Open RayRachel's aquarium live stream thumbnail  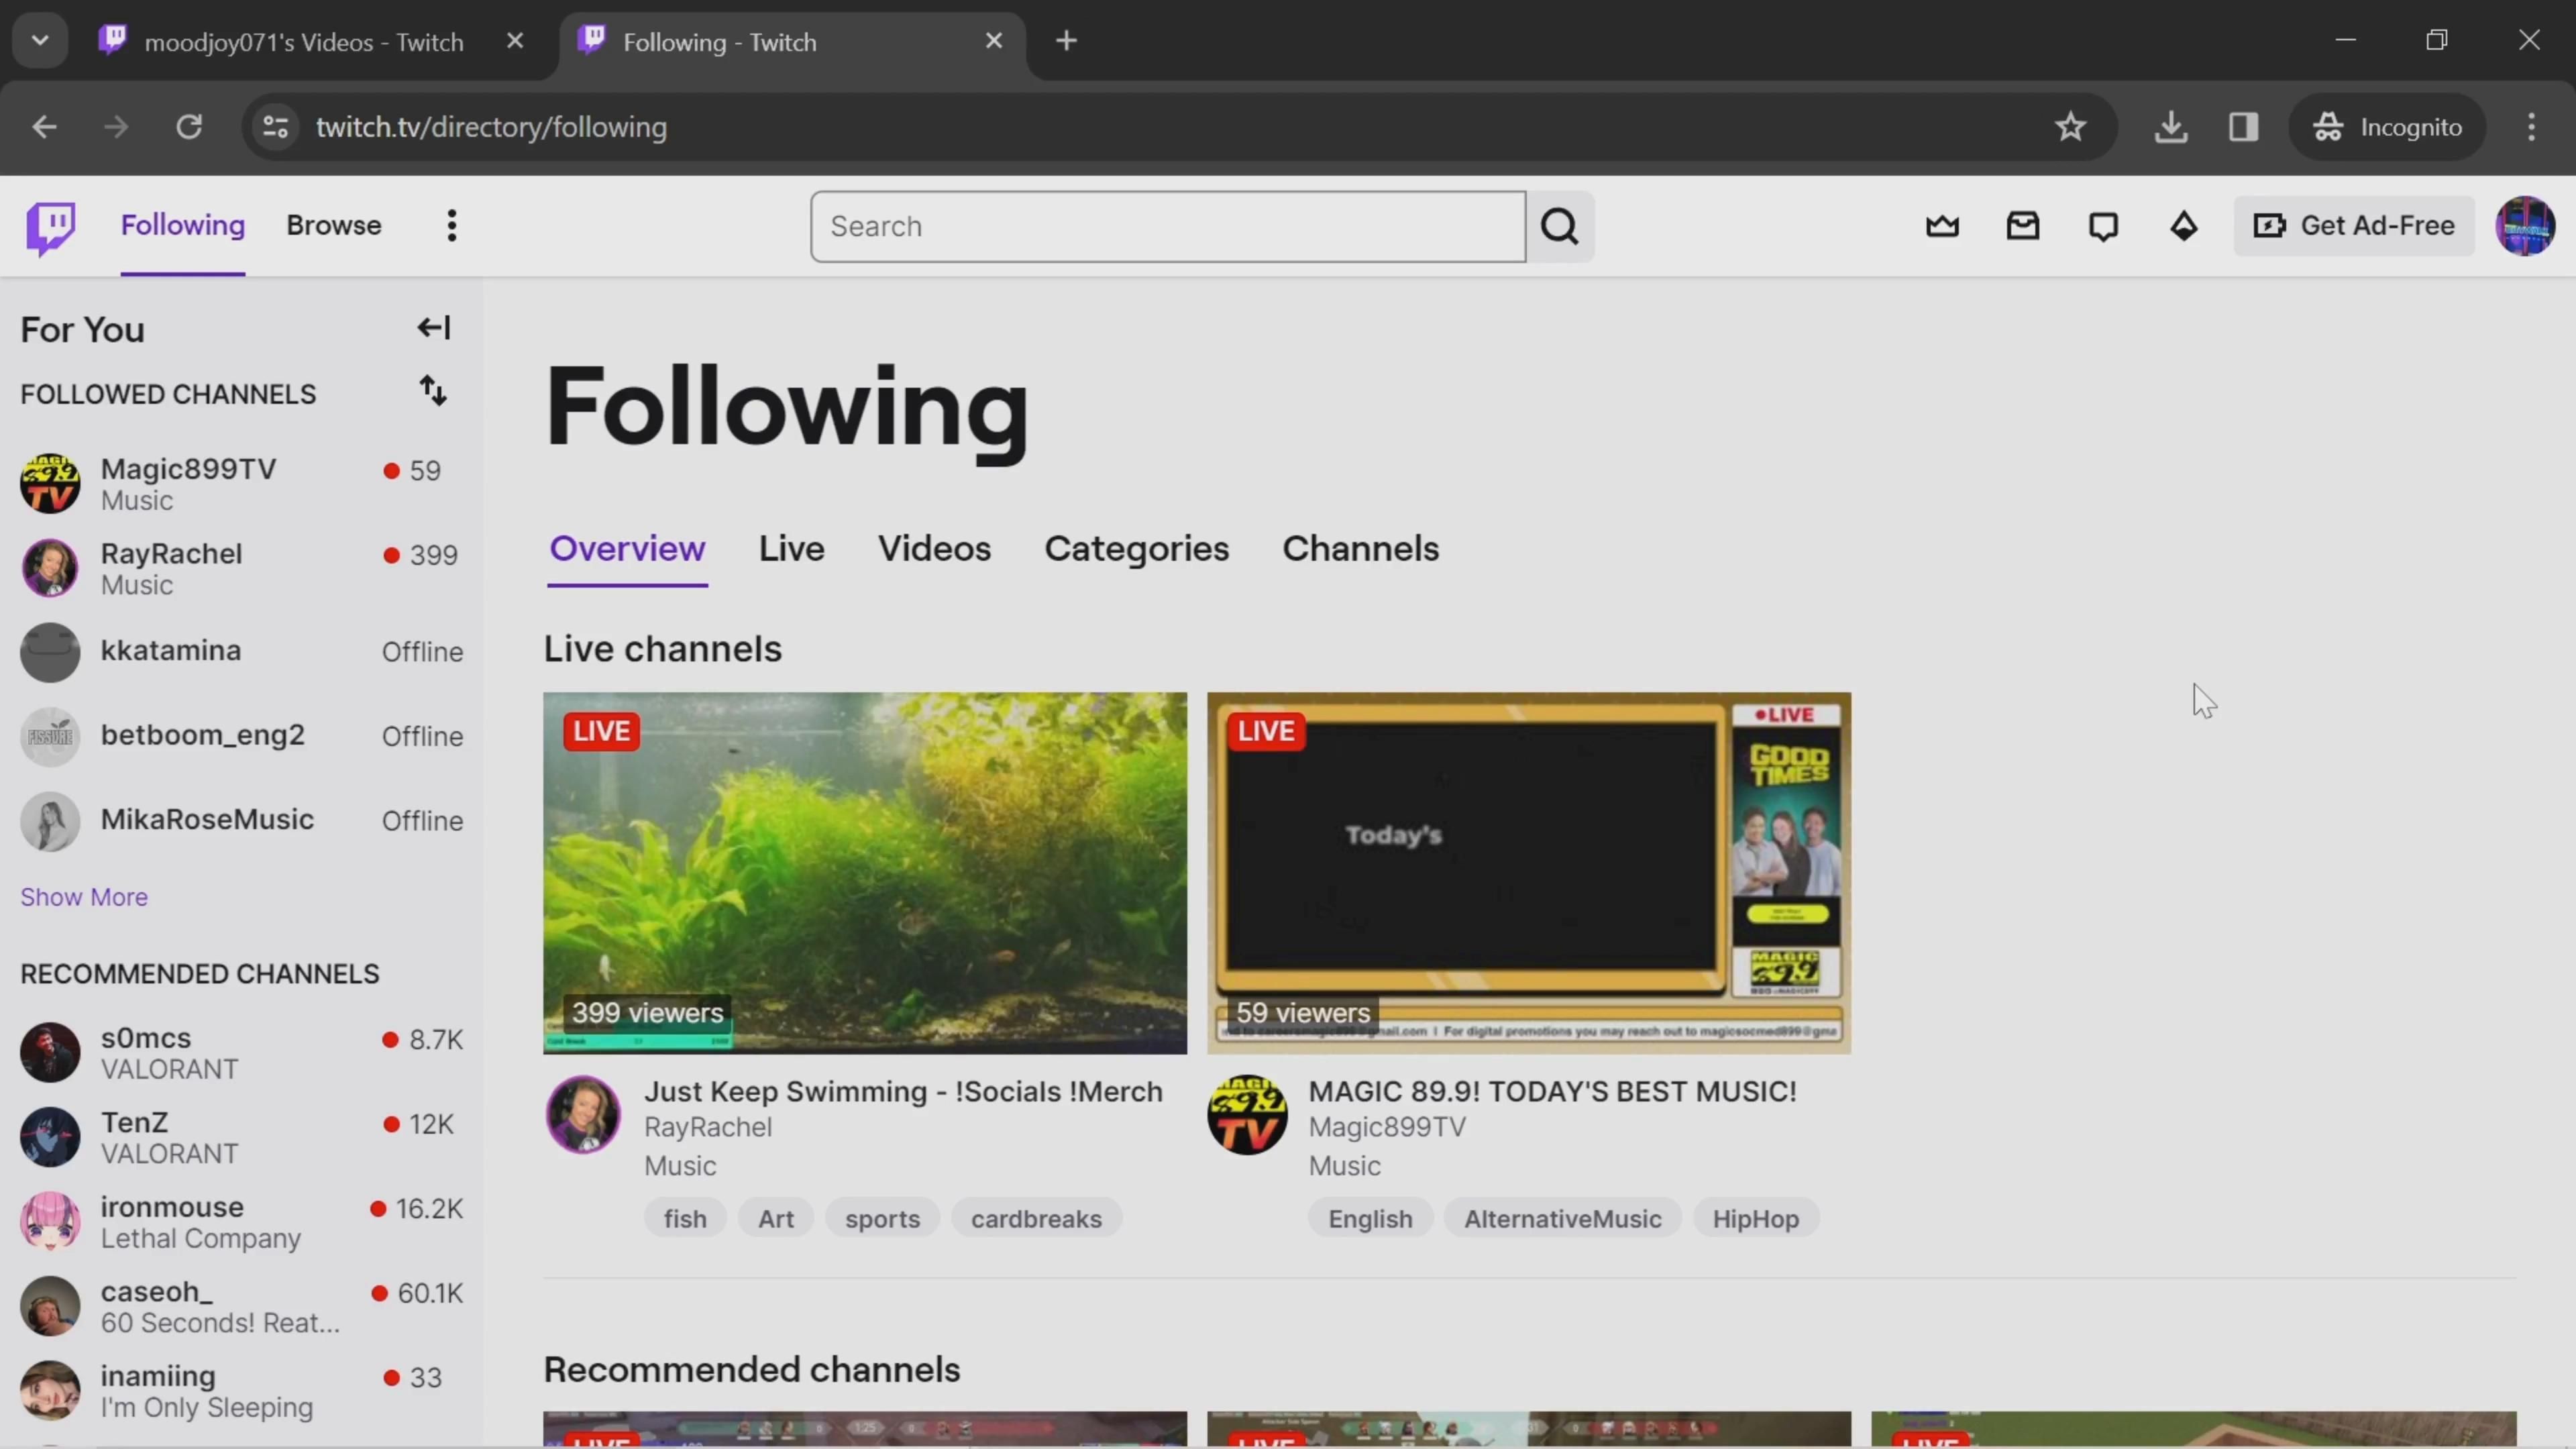coord(865,872)
